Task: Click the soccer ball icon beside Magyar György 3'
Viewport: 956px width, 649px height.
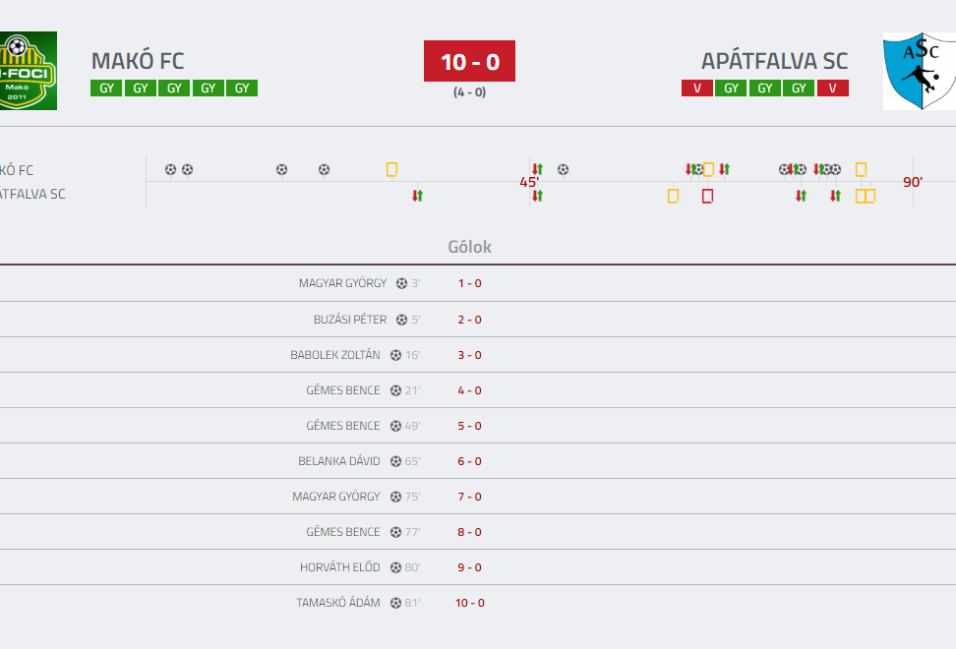Action: click(401, 283)
